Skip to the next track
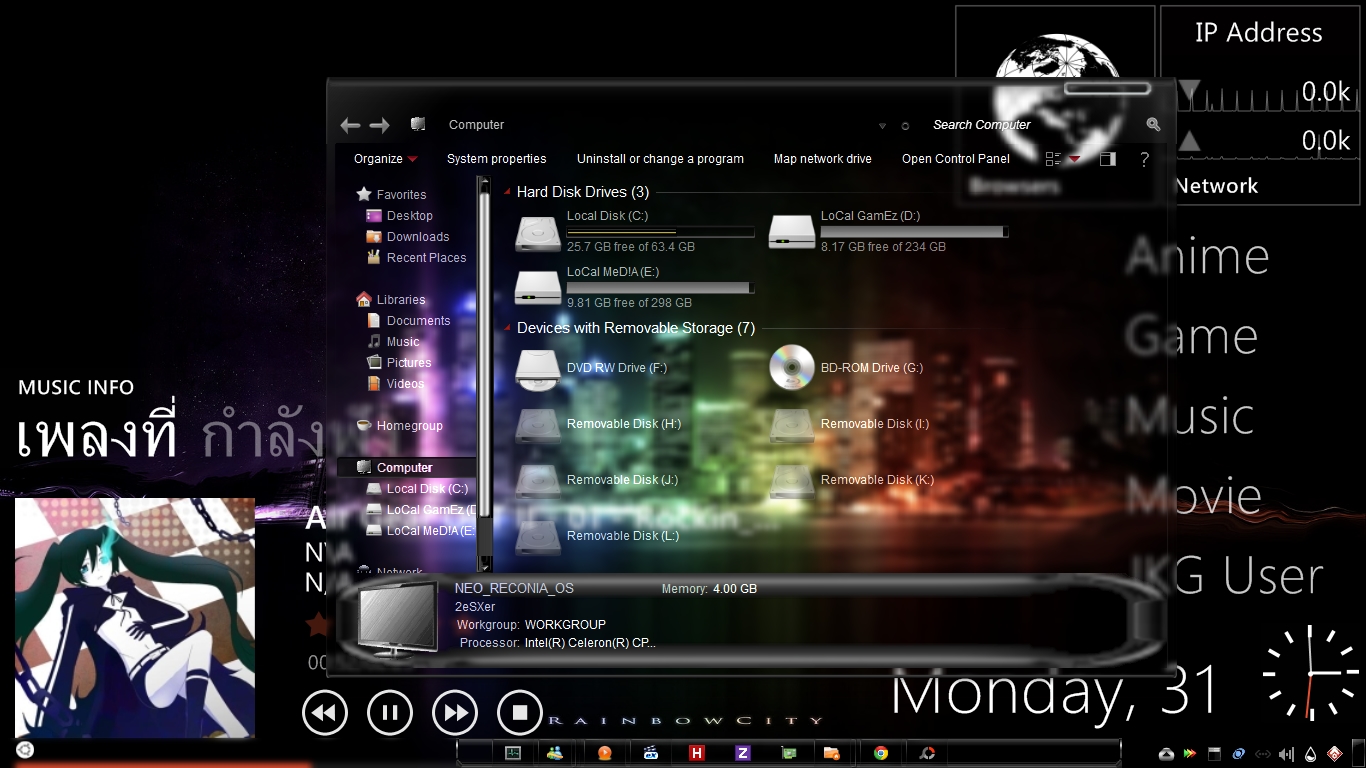The image size is (1366, 768). pos(455,713)
